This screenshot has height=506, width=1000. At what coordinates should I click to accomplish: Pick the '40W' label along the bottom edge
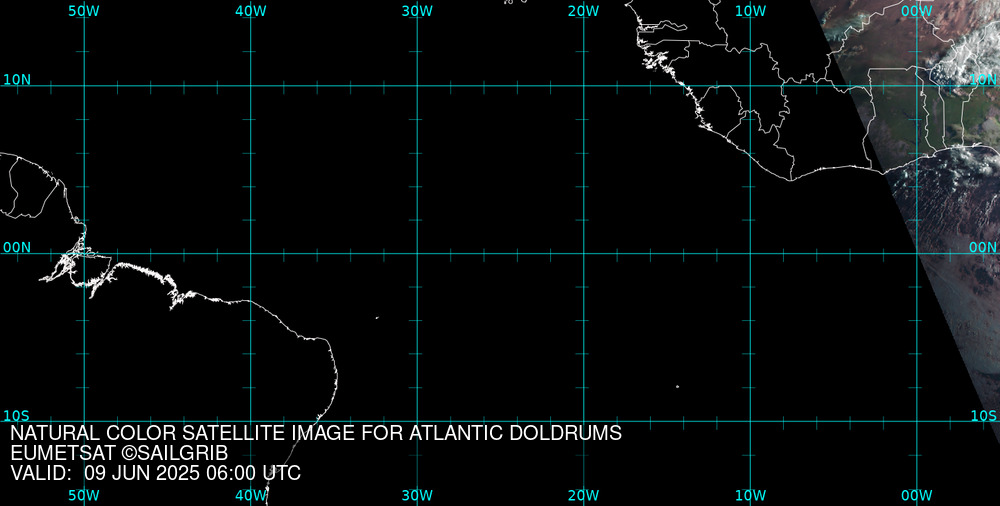(x=251, y=496)
